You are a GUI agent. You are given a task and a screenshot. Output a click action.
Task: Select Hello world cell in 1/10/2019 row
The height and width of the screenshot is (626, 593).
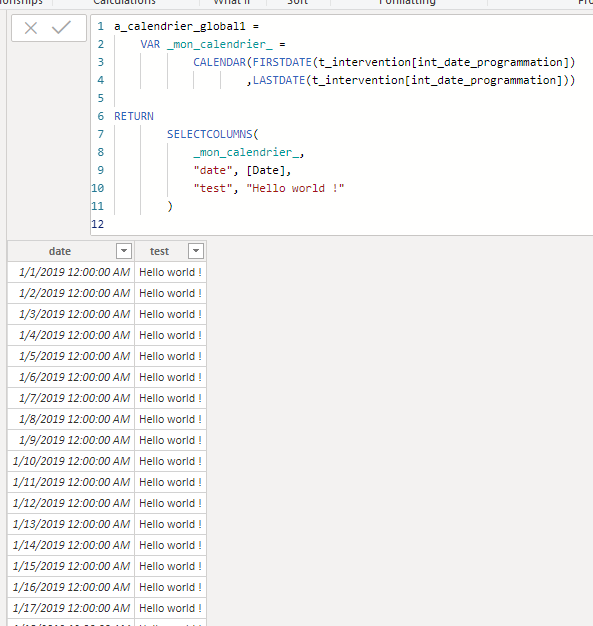click(x=171, y=461)
